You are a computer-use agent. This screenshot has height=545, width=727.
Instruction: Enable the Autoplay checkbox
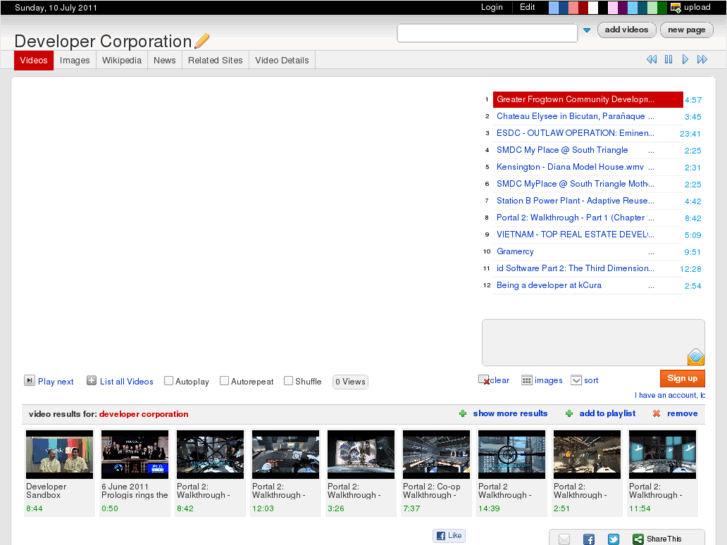(x=169, y=381)
